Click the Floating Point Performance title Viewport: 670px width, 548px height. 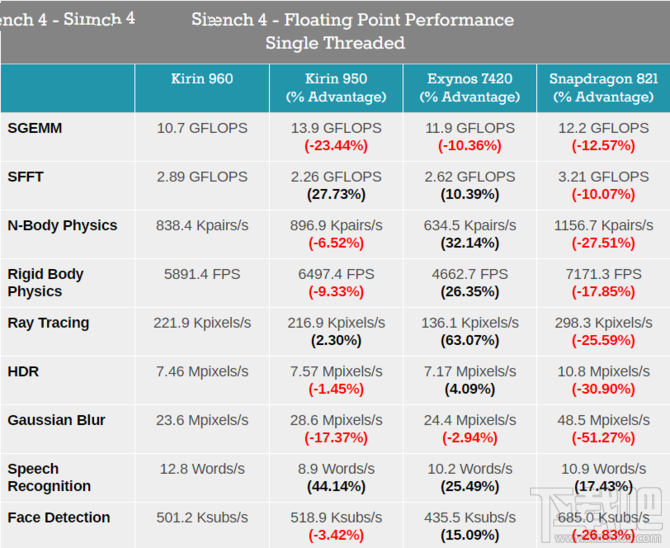[x=351, y=20]
